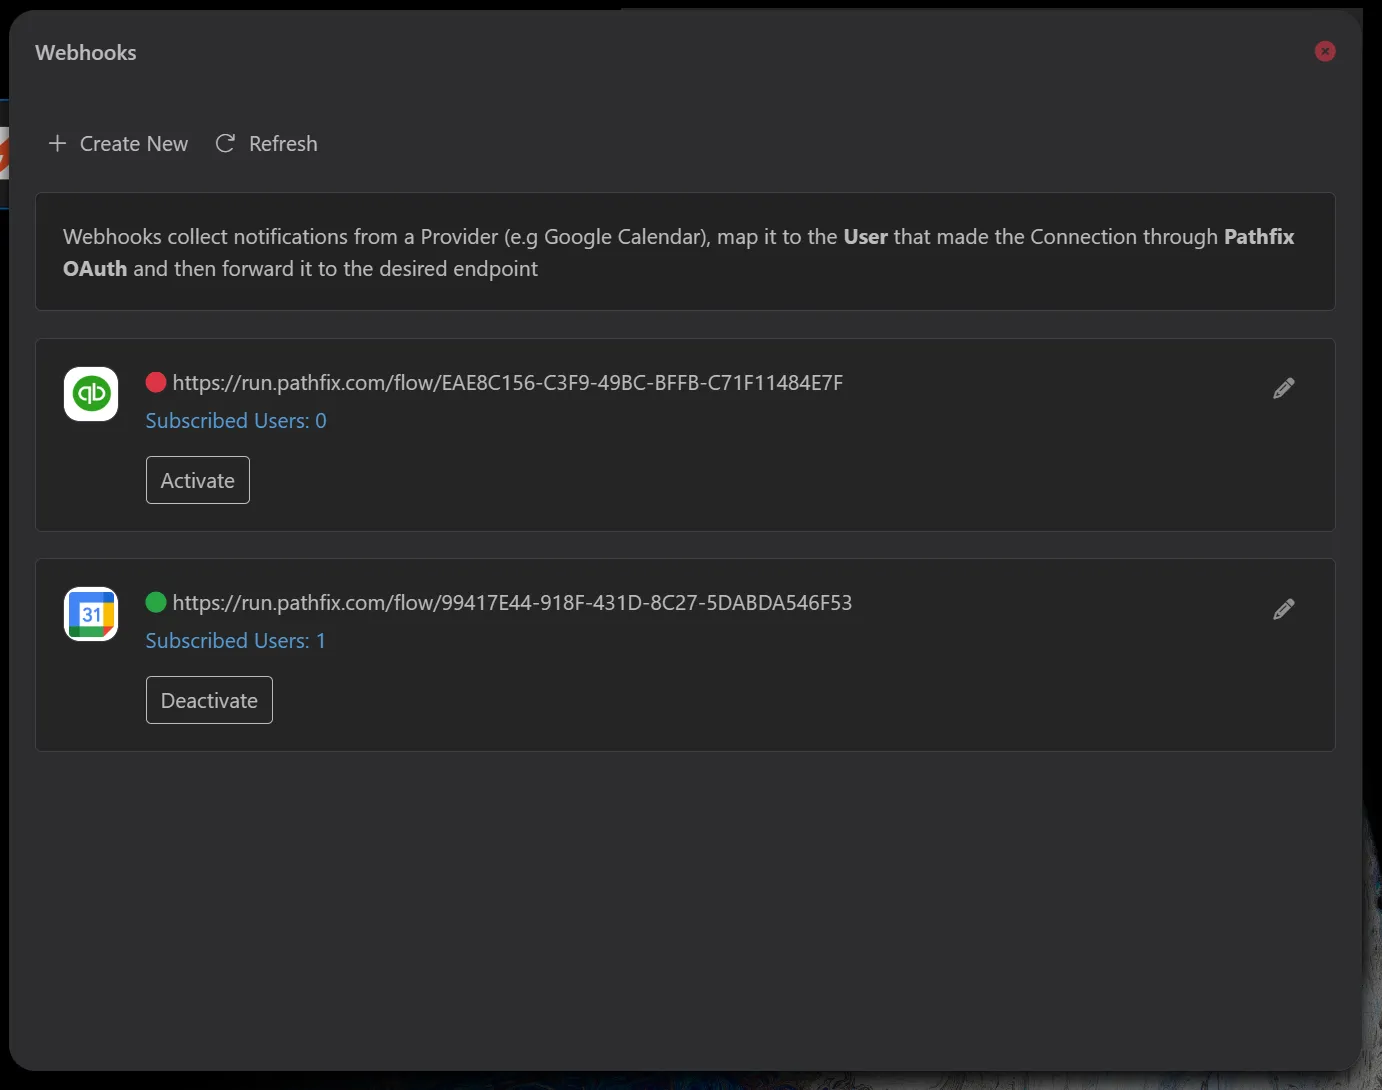Click the webhooks description text about Pathfix OAuth
The image size is (1382, 1090).
[679, 253]
